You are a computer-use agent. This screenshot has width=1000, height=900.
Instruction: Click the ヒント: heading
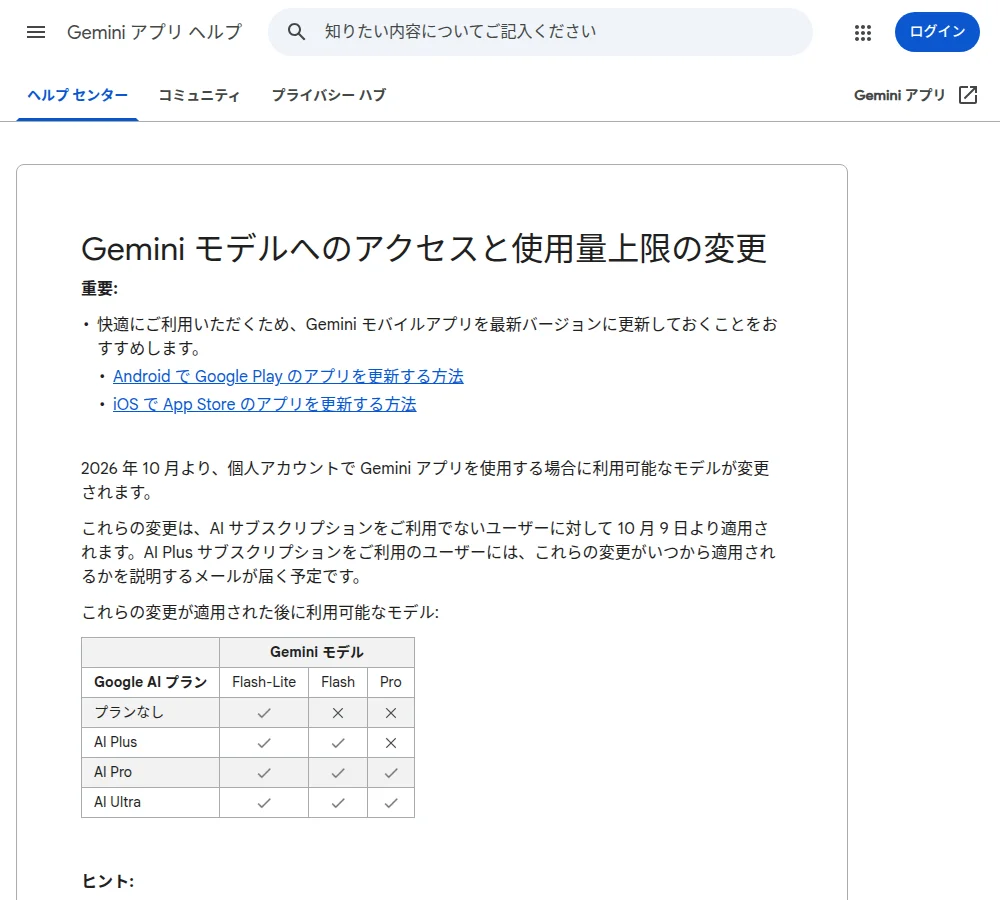[108, 882]
